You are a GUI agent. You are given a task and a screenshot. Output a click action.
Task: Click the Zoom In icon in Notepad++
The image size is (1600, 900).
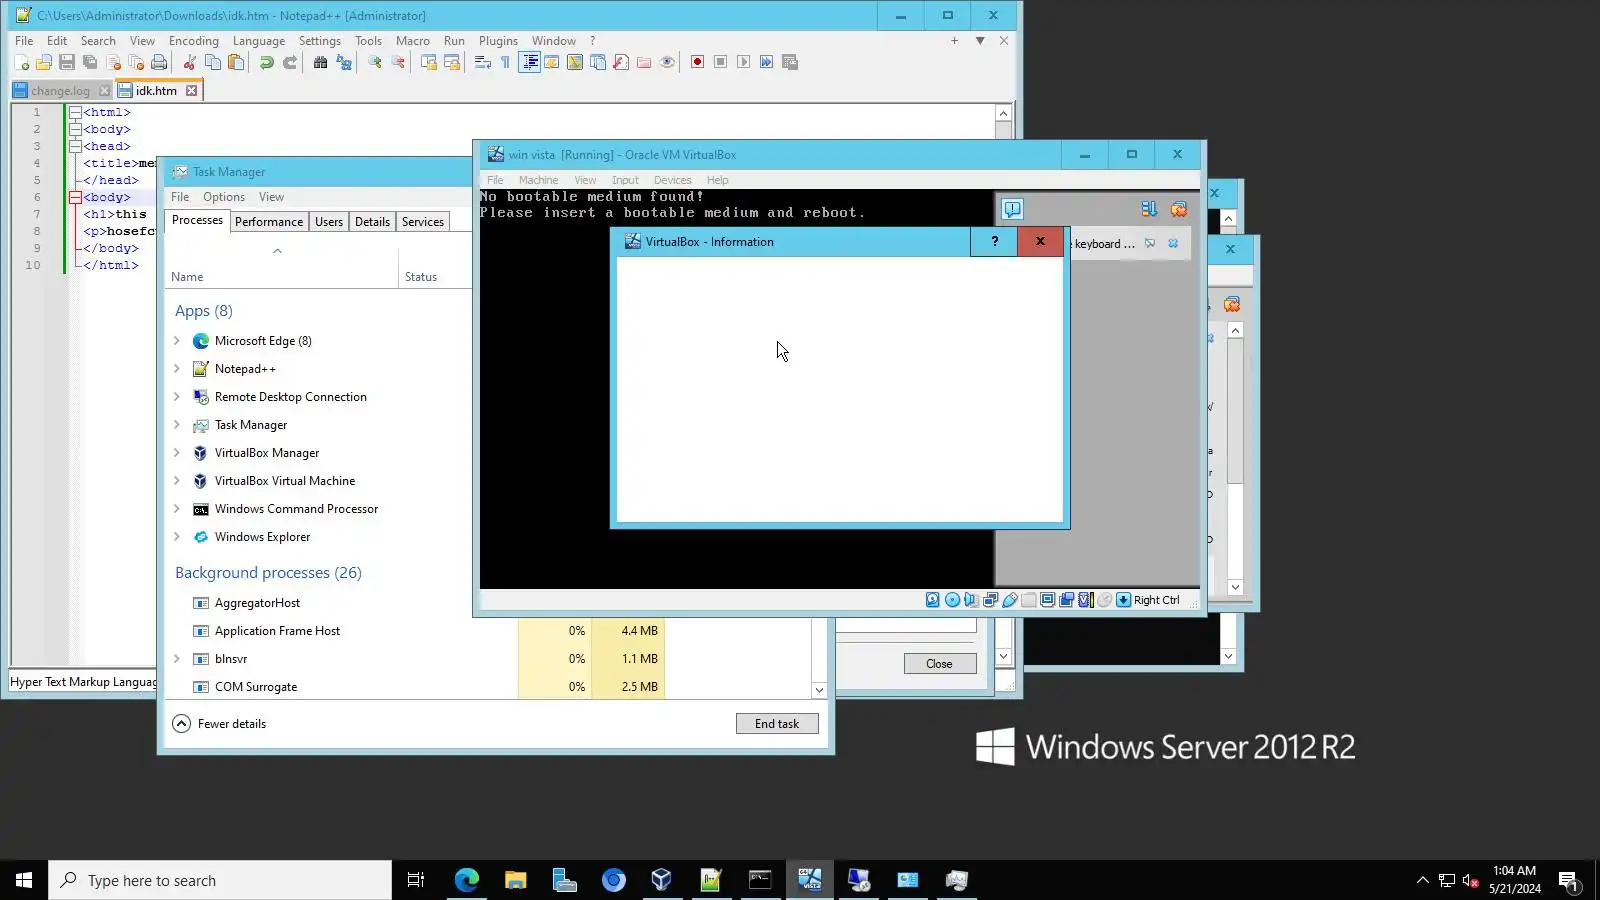pyautogui.click(x=375, y=62)
